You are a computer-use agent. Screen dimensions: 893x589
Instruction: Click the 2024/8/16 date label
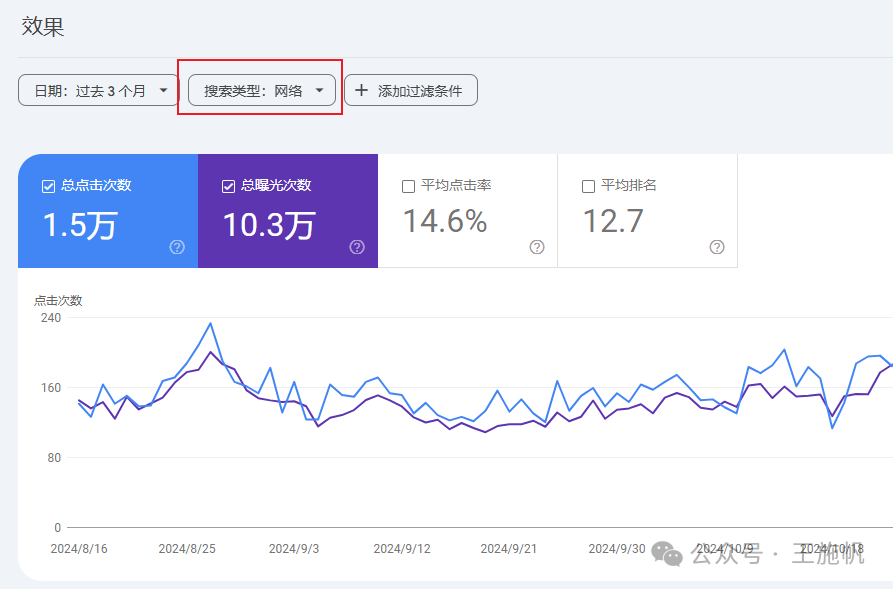[x=79, y=549]
